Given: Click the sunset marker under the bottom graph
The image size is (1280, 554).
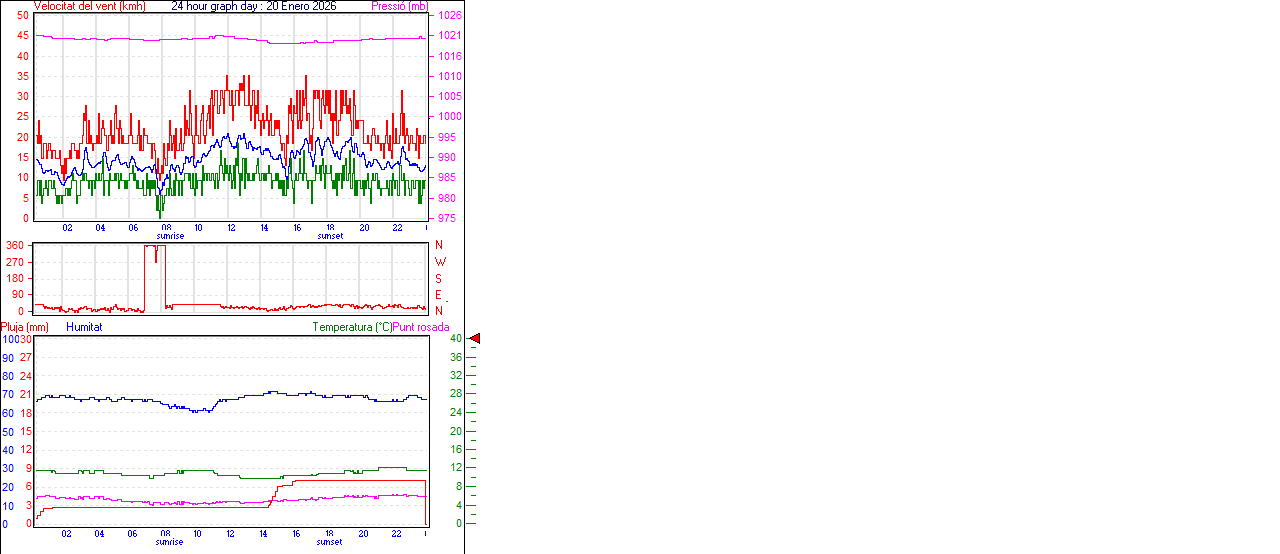Looking at the screenshot, I should coord(330,542).
